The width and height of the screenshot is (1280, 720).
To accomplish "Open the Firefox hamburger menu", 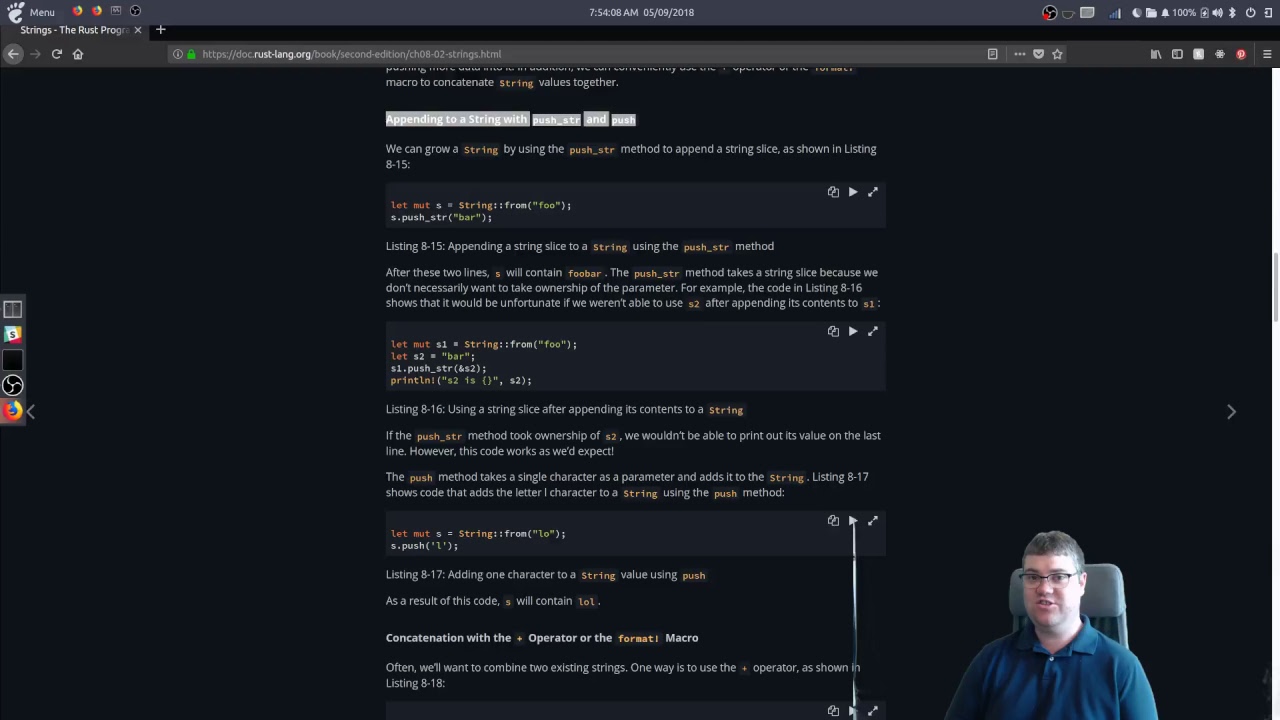I will click(1267, 54).
